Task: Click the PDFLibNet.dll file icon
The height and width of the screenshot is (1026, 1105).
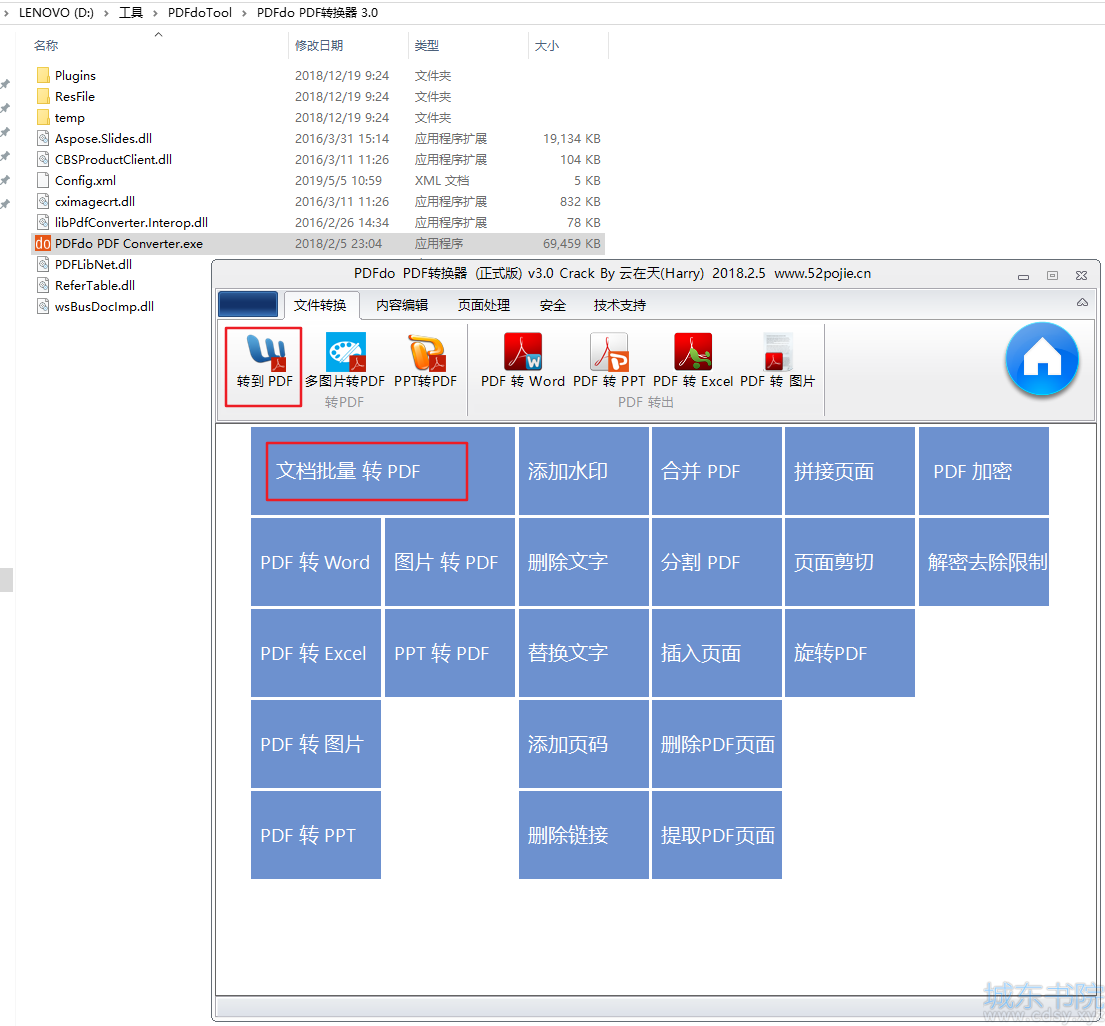Action: point(43,264)
